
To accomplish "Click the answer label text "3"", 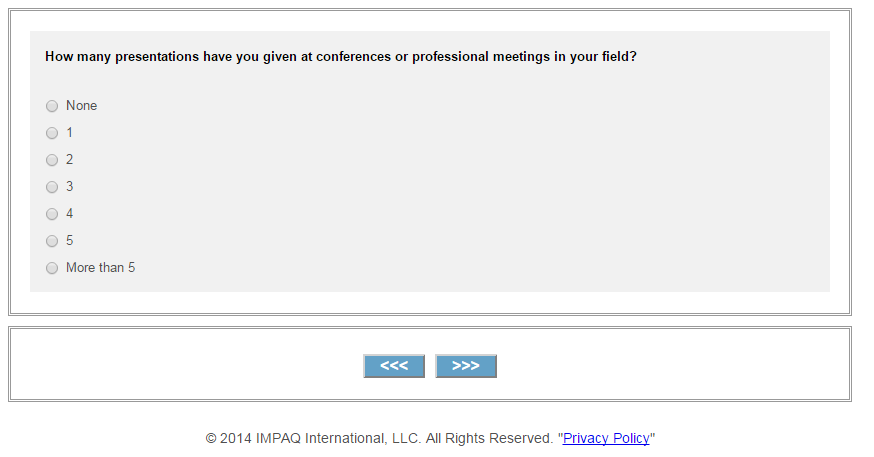I will tap(70, 186).
